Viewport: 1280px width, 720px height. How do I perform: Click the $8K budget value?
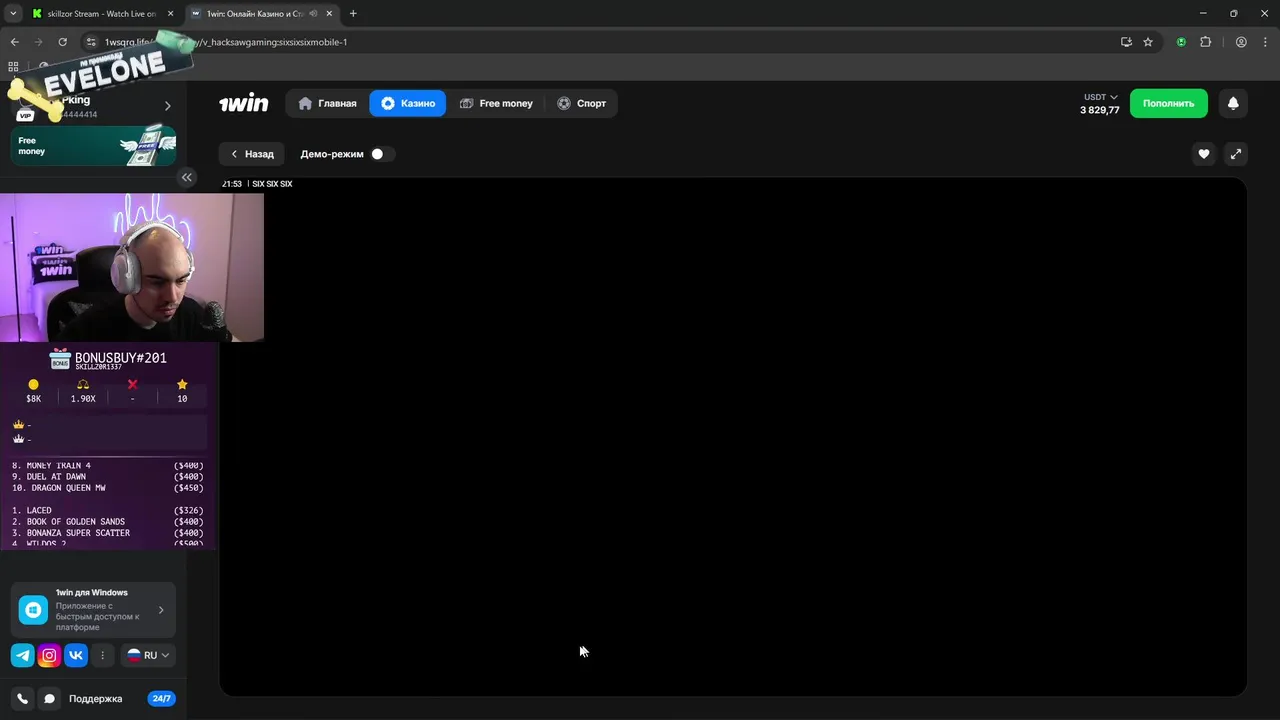click(x=34, y=399)
